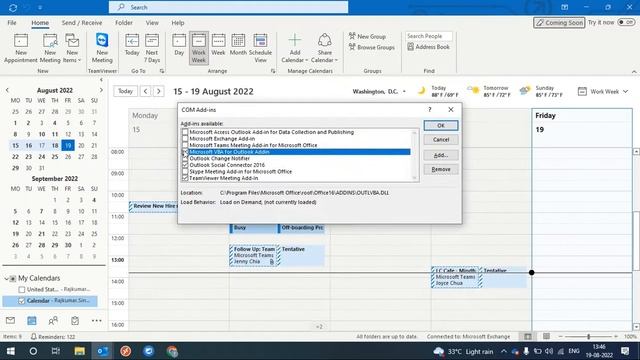
Task: Open Help in COM Add-ins dialog
Action: (429, 109)
